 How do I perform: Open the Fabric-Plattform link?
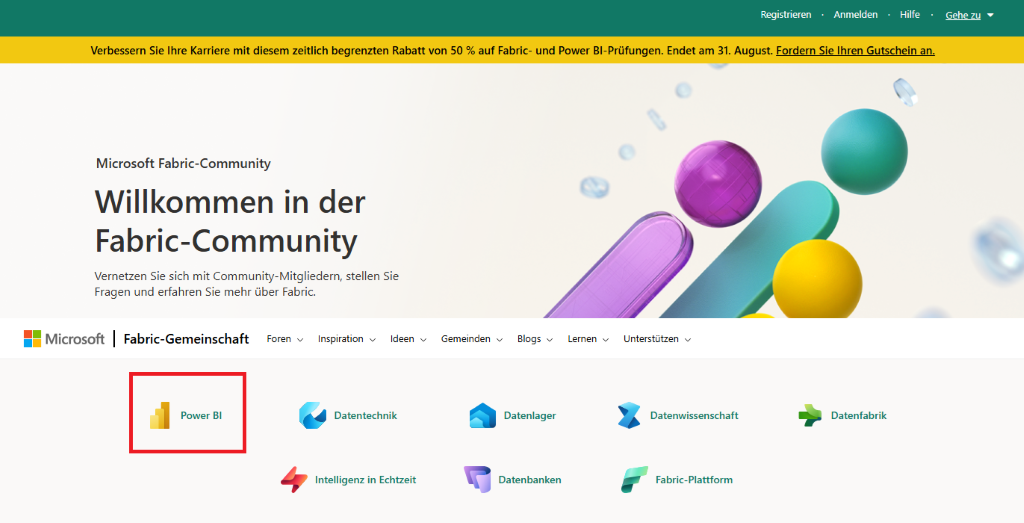click(x=694, y=479)
